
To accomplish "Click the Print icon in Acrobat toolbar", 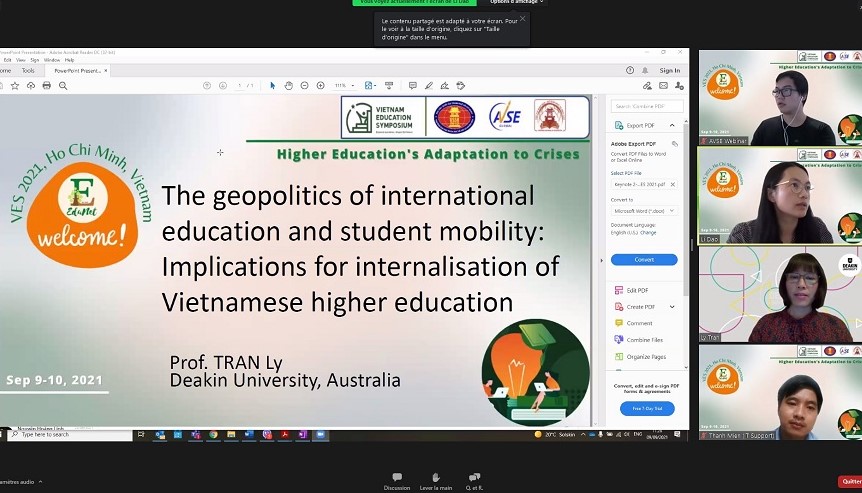I will click(47, 86).
